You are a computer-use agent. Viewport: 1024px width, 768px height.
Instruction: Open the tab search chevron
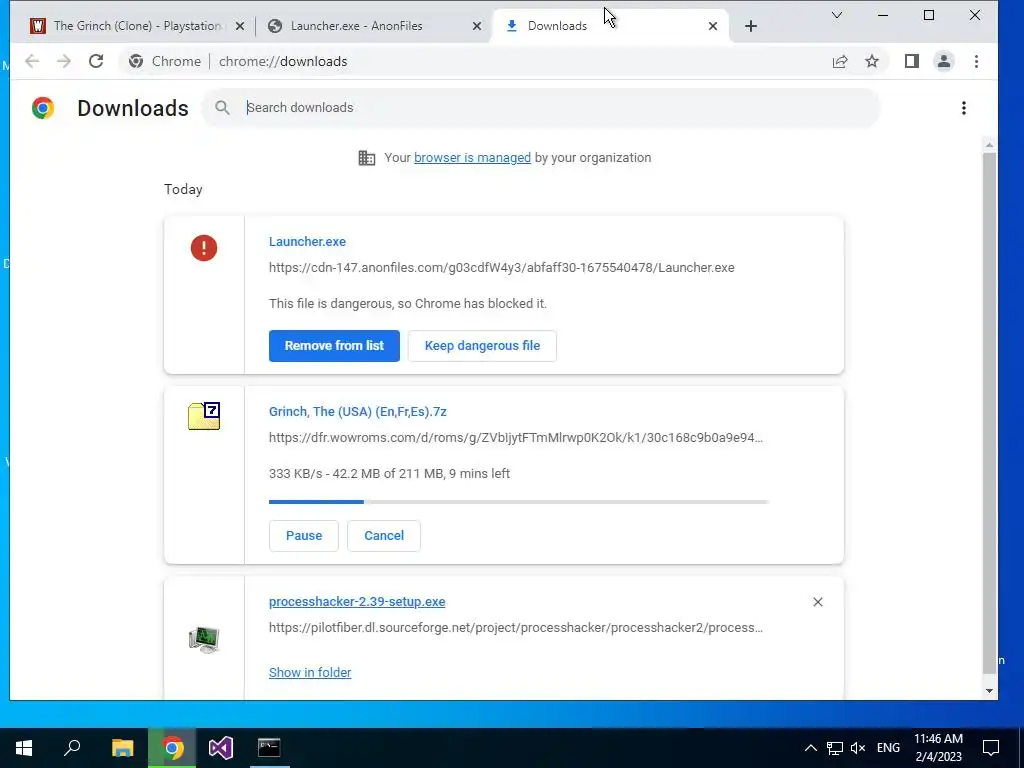point(837,15)
